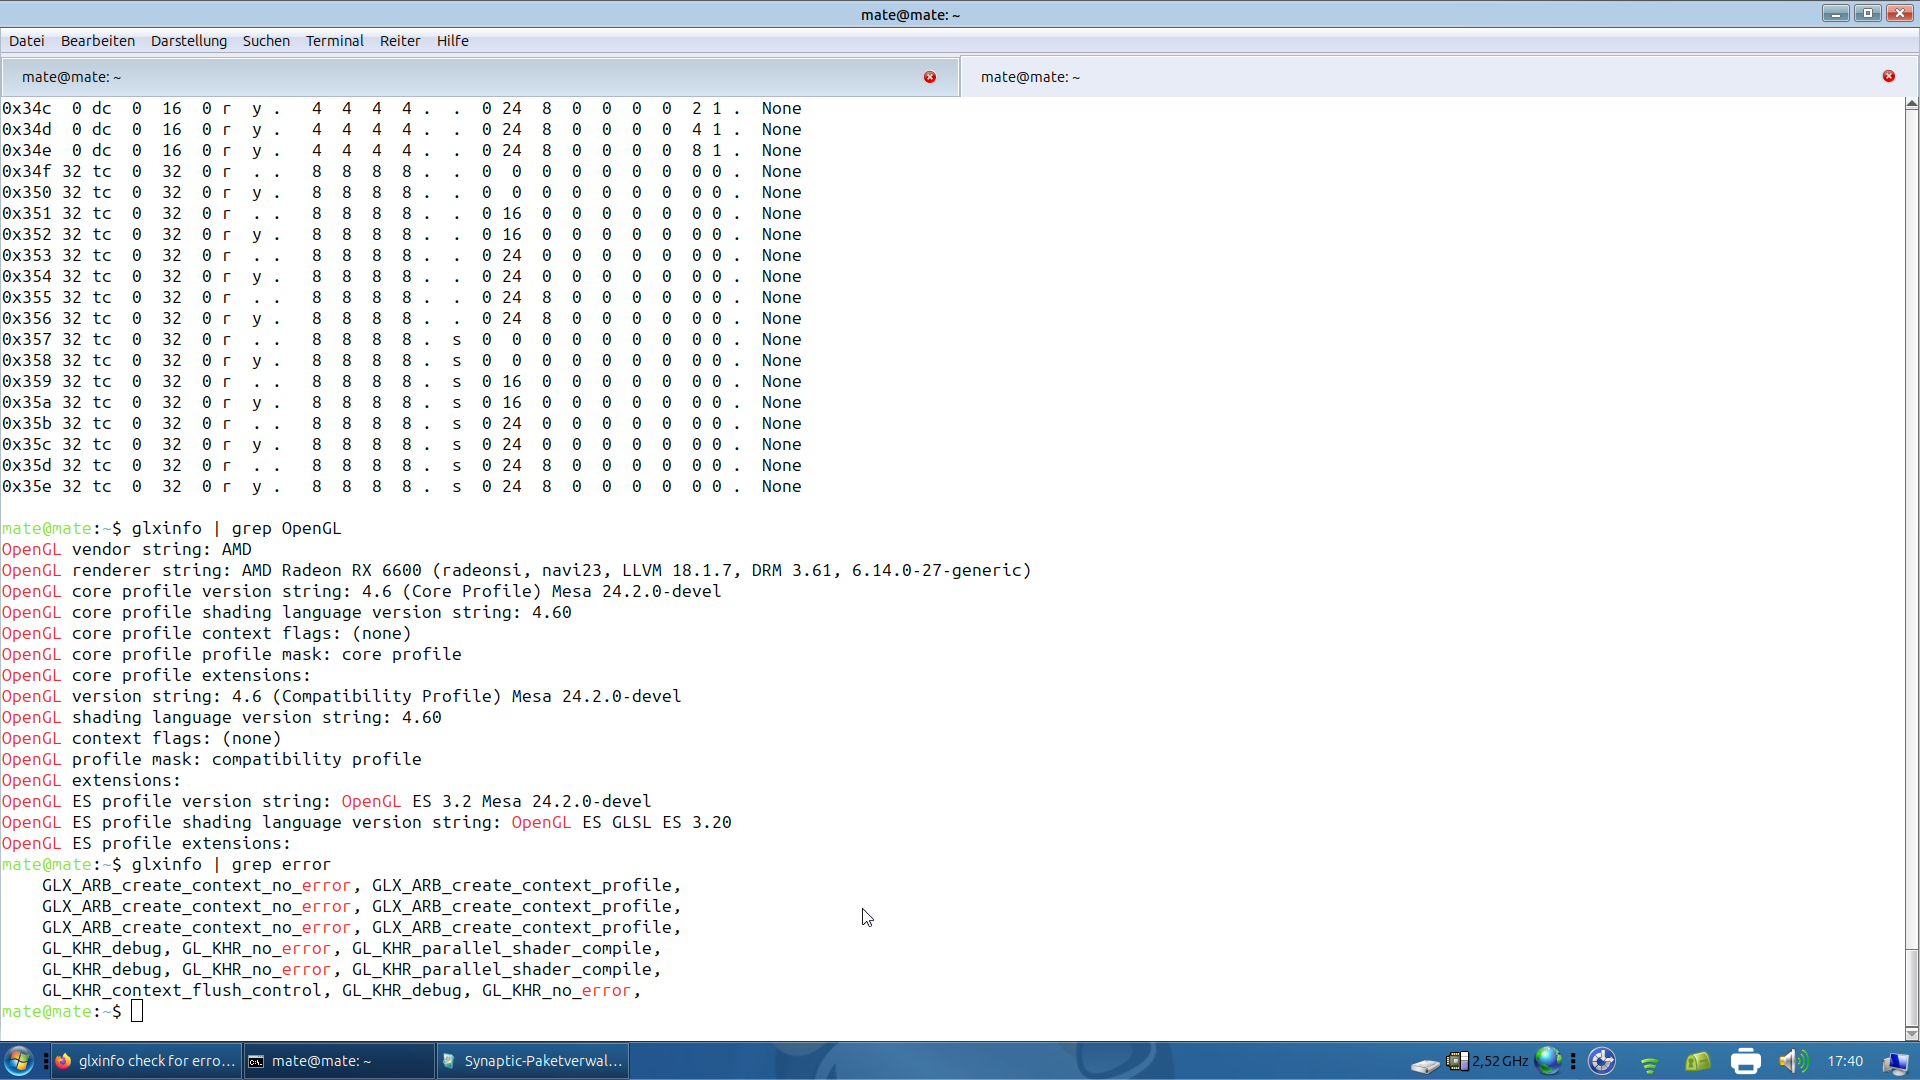The height and width of the screenshot is (1080, 1920).
Task: Click the blue clock update icon
Action: tap(1602, 1061)
